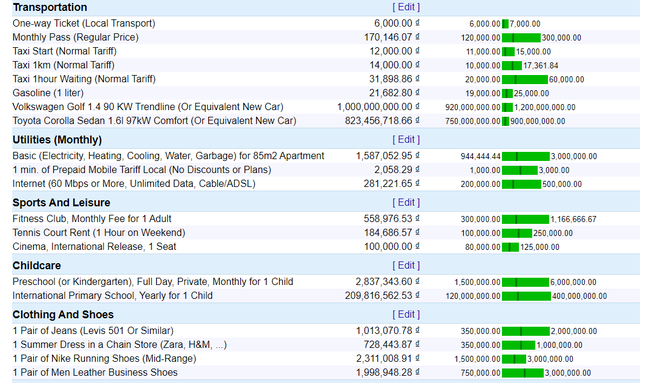Click the Gasoline (1 liter) range bar
The image size is (660, 383).
coord(507,93)
